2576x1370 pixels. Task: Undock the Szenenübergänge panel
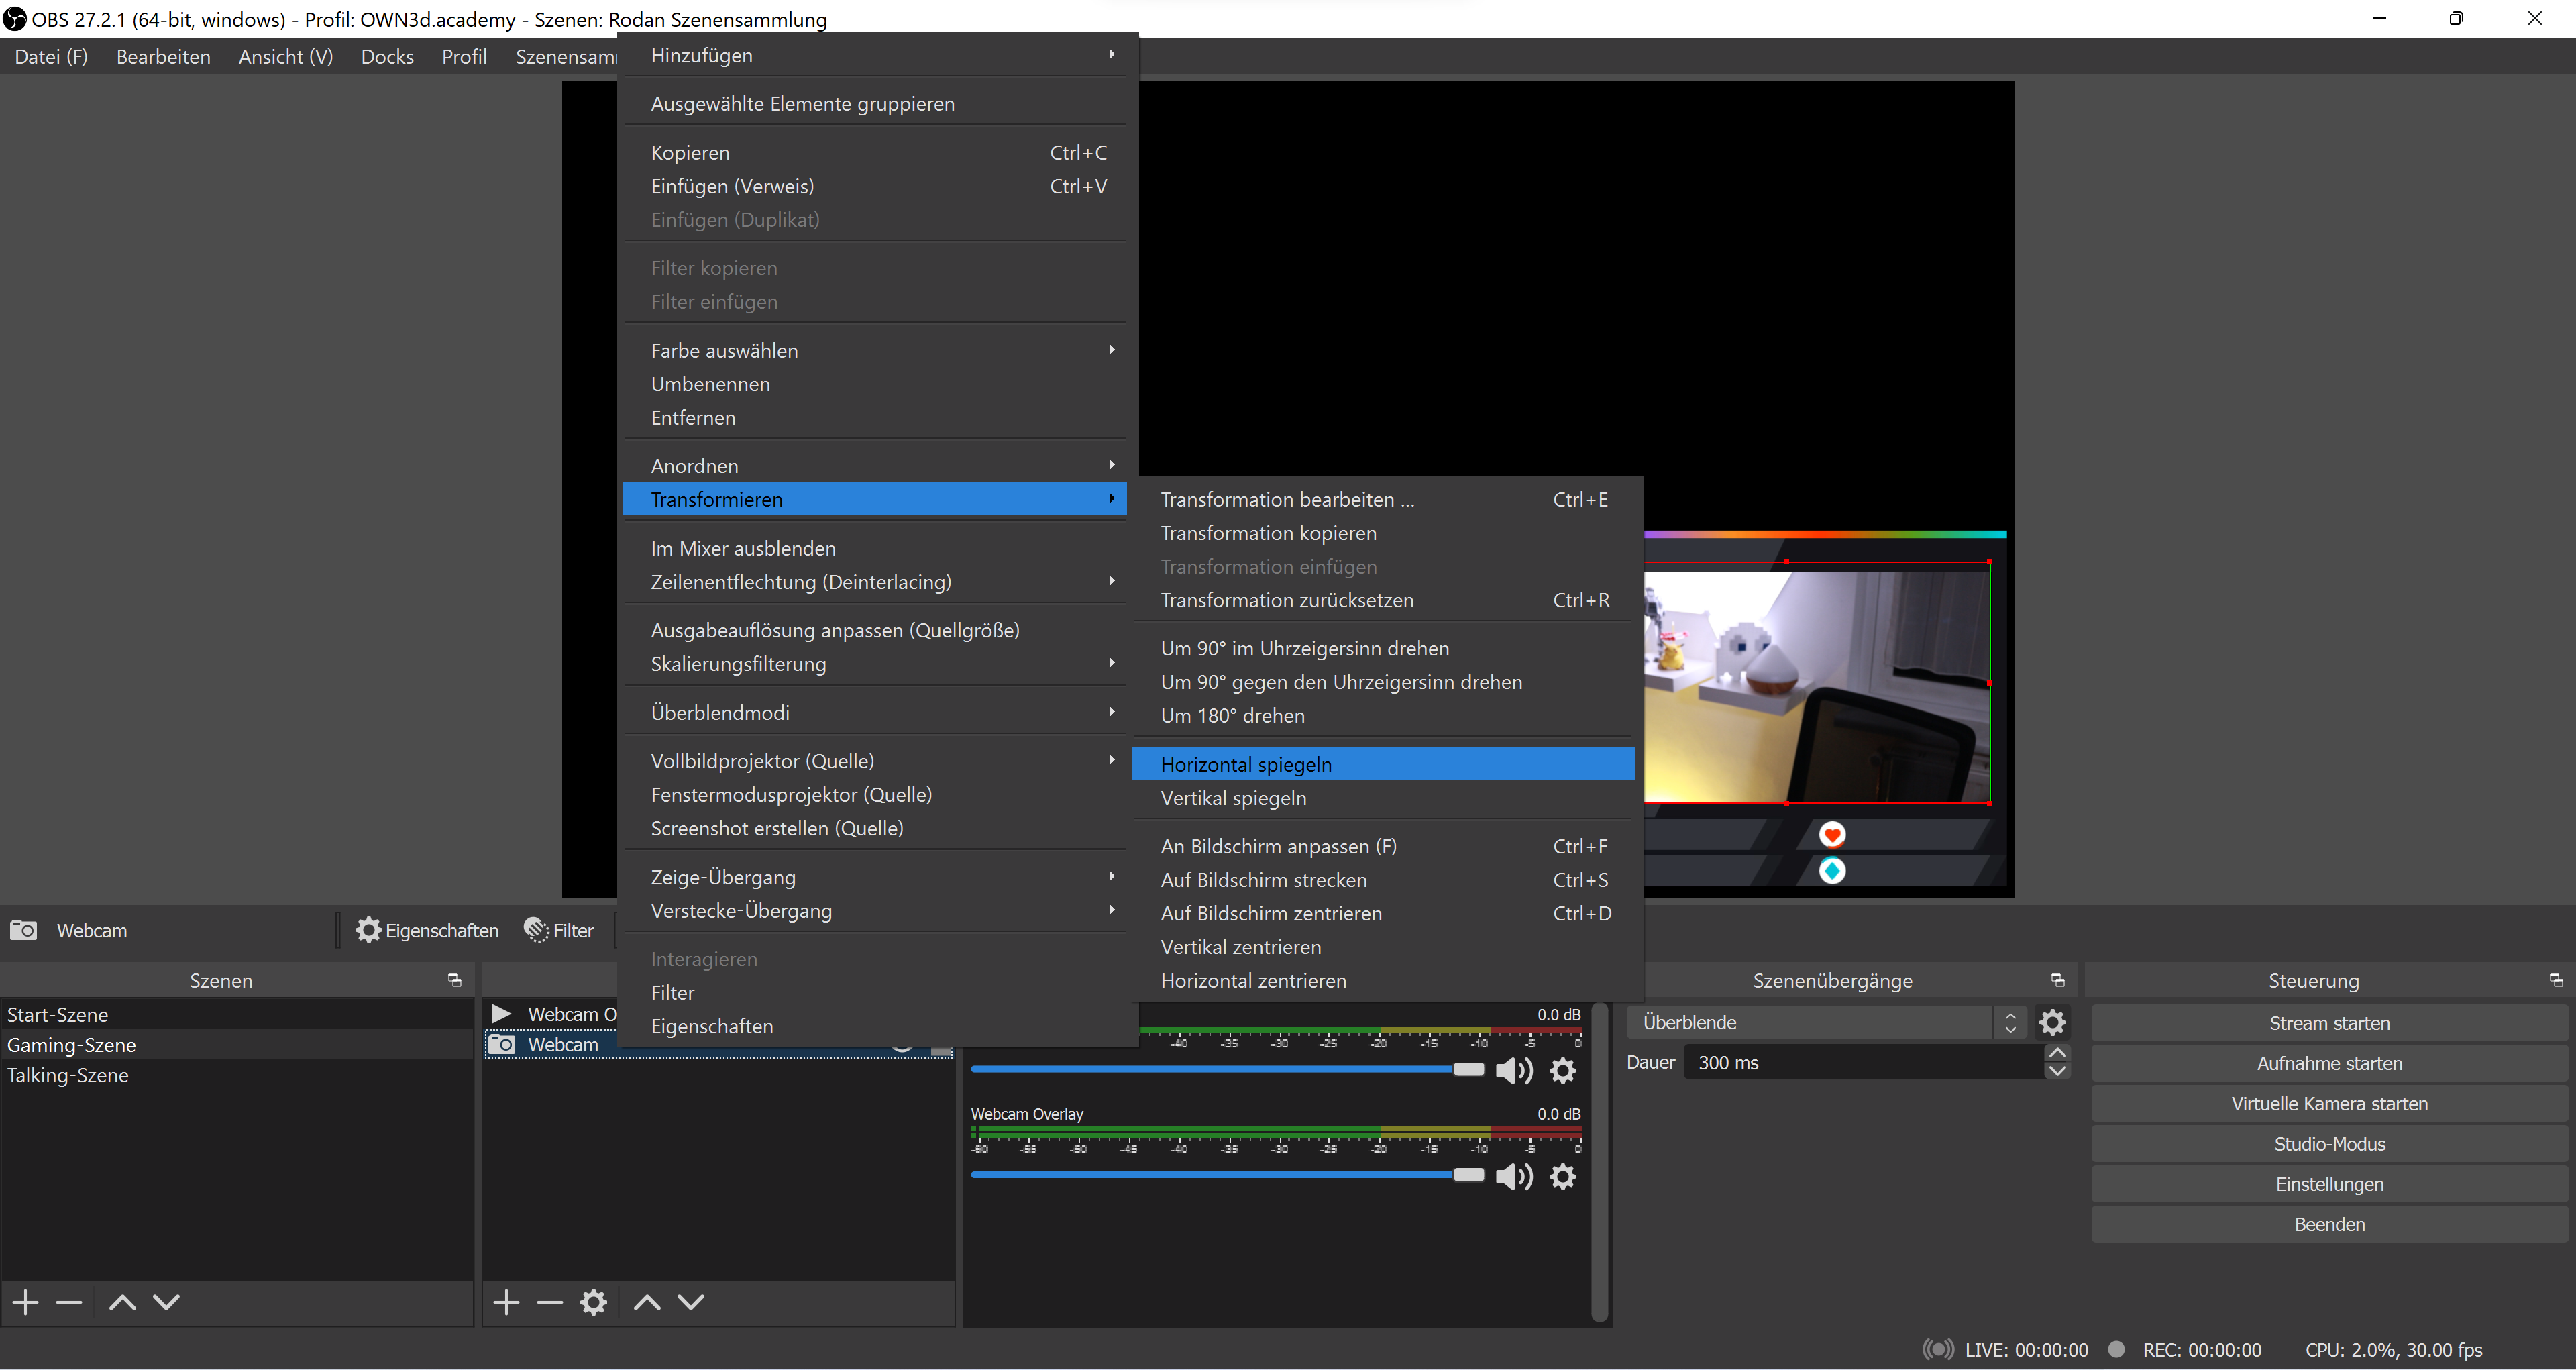click(x=2058, y=980)
